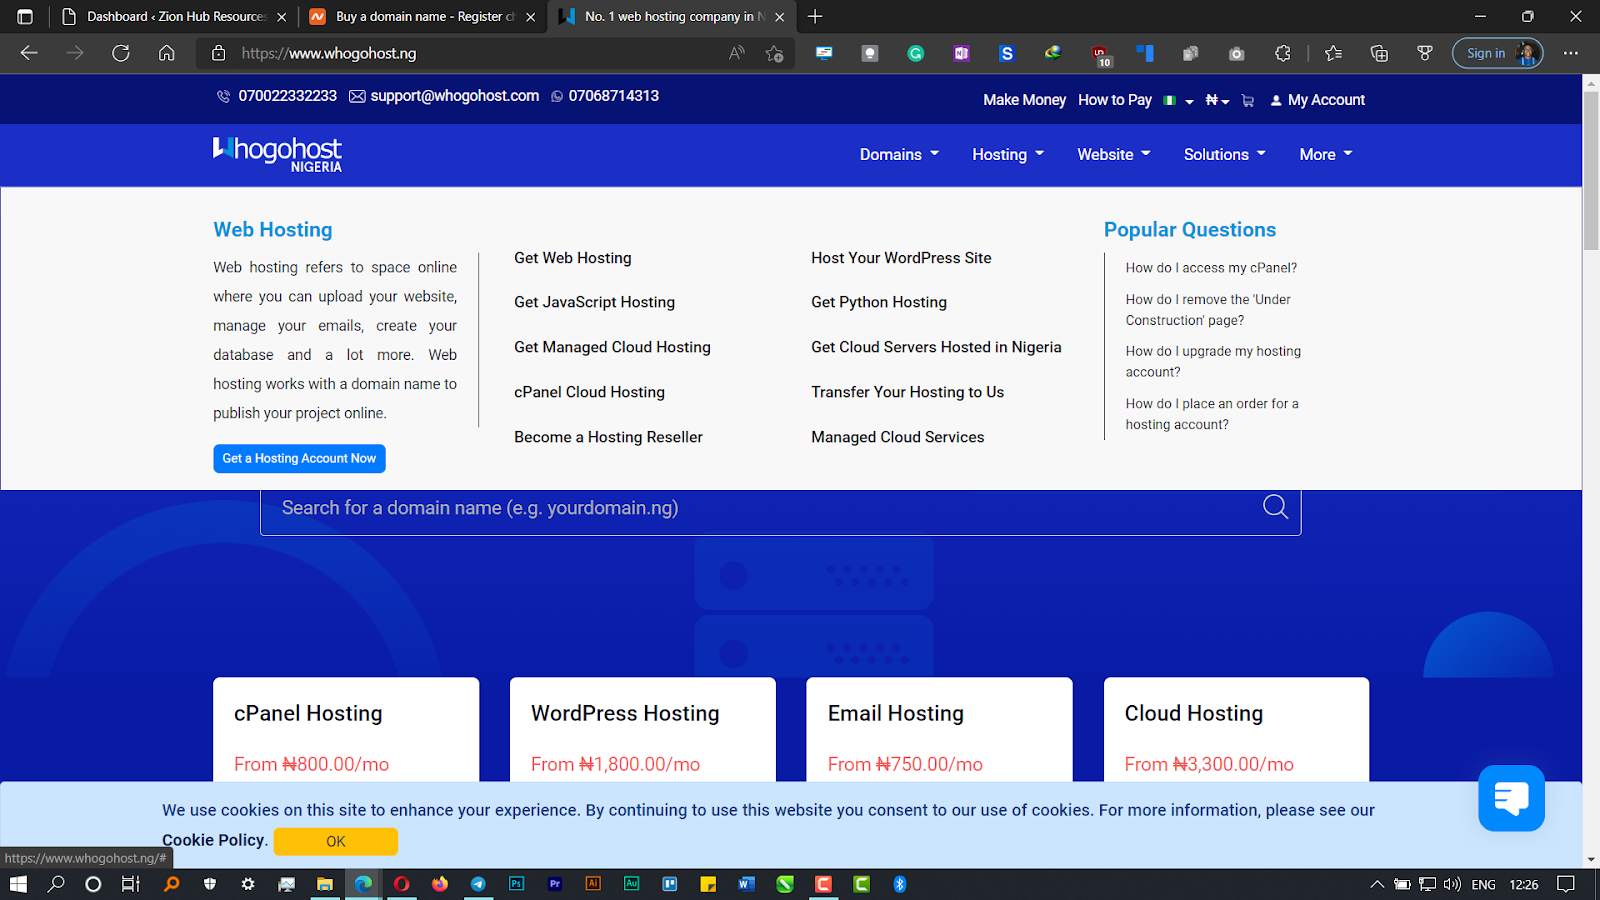Open the Cookie Policy link

coord(213,840)
